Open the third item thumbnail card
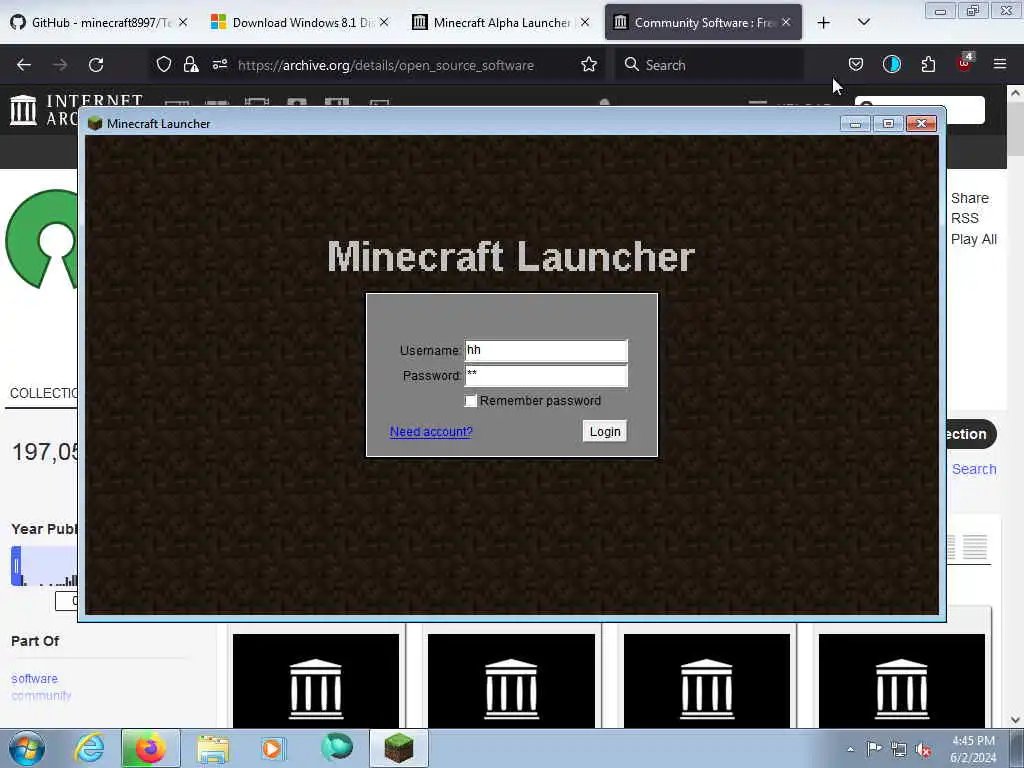 tap(707, 680)
